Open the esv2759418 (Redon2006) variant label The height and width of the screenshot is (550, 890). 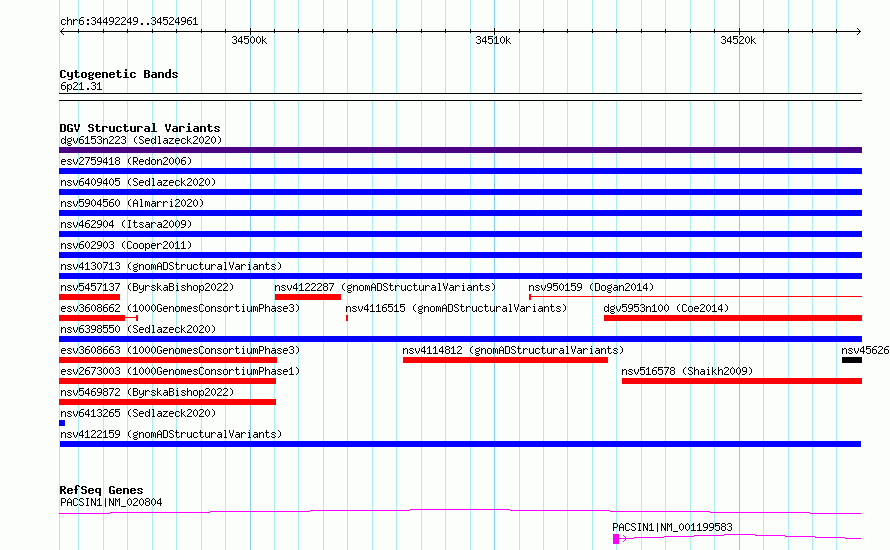[126, 161]
